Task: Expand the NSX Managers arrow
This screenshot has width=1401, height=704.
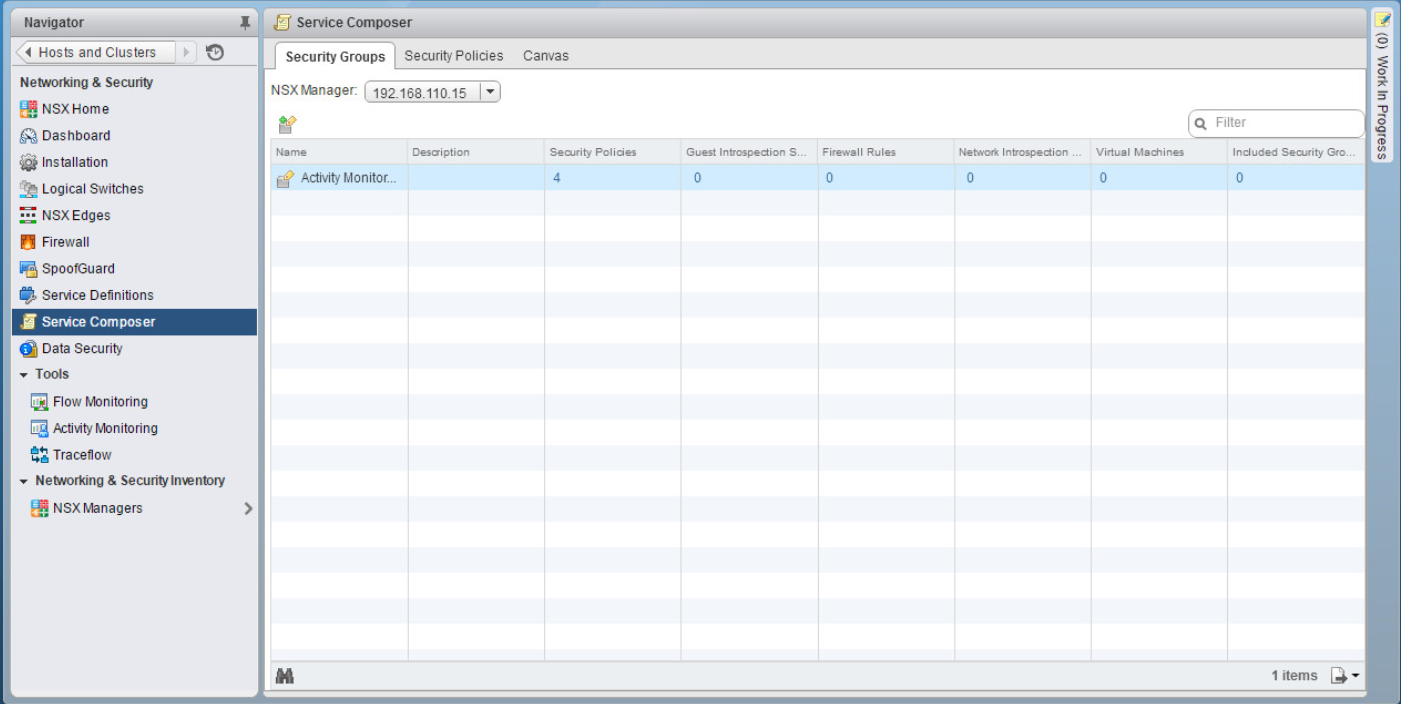Action: (248, 508)
